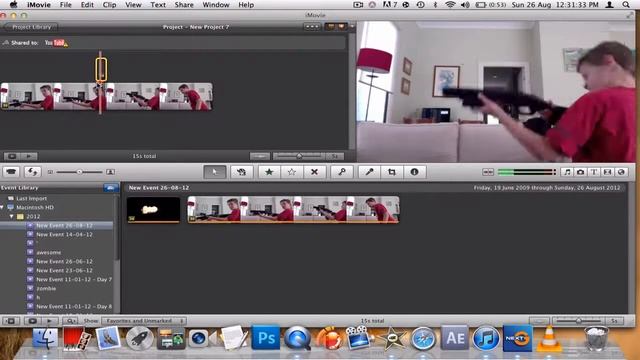This screenshot has height=360, width=640.
Task: Open the transitions browser
Action: 607,172
